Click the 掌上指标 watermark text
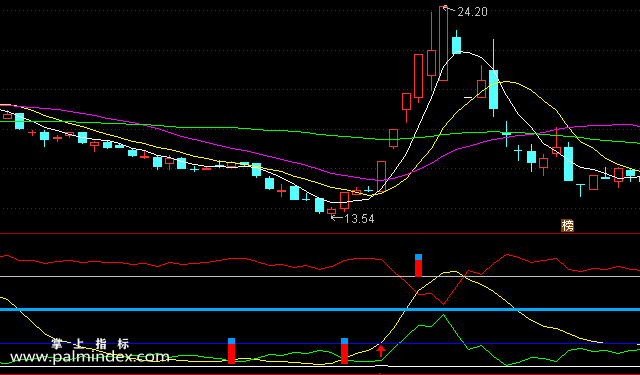640x375 pixels. click(x=90, y=344)
